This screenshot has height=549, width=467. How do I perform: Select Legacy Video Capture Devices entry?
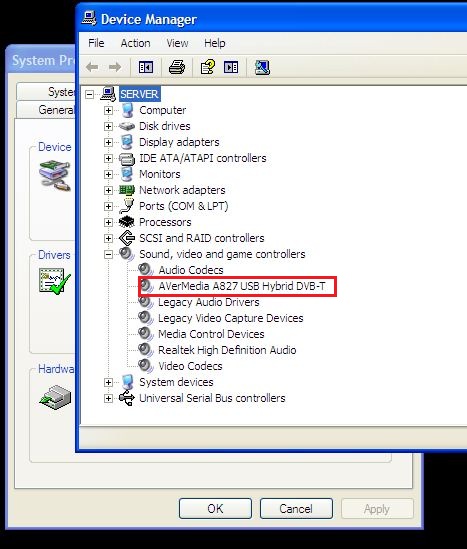(231, 318)
